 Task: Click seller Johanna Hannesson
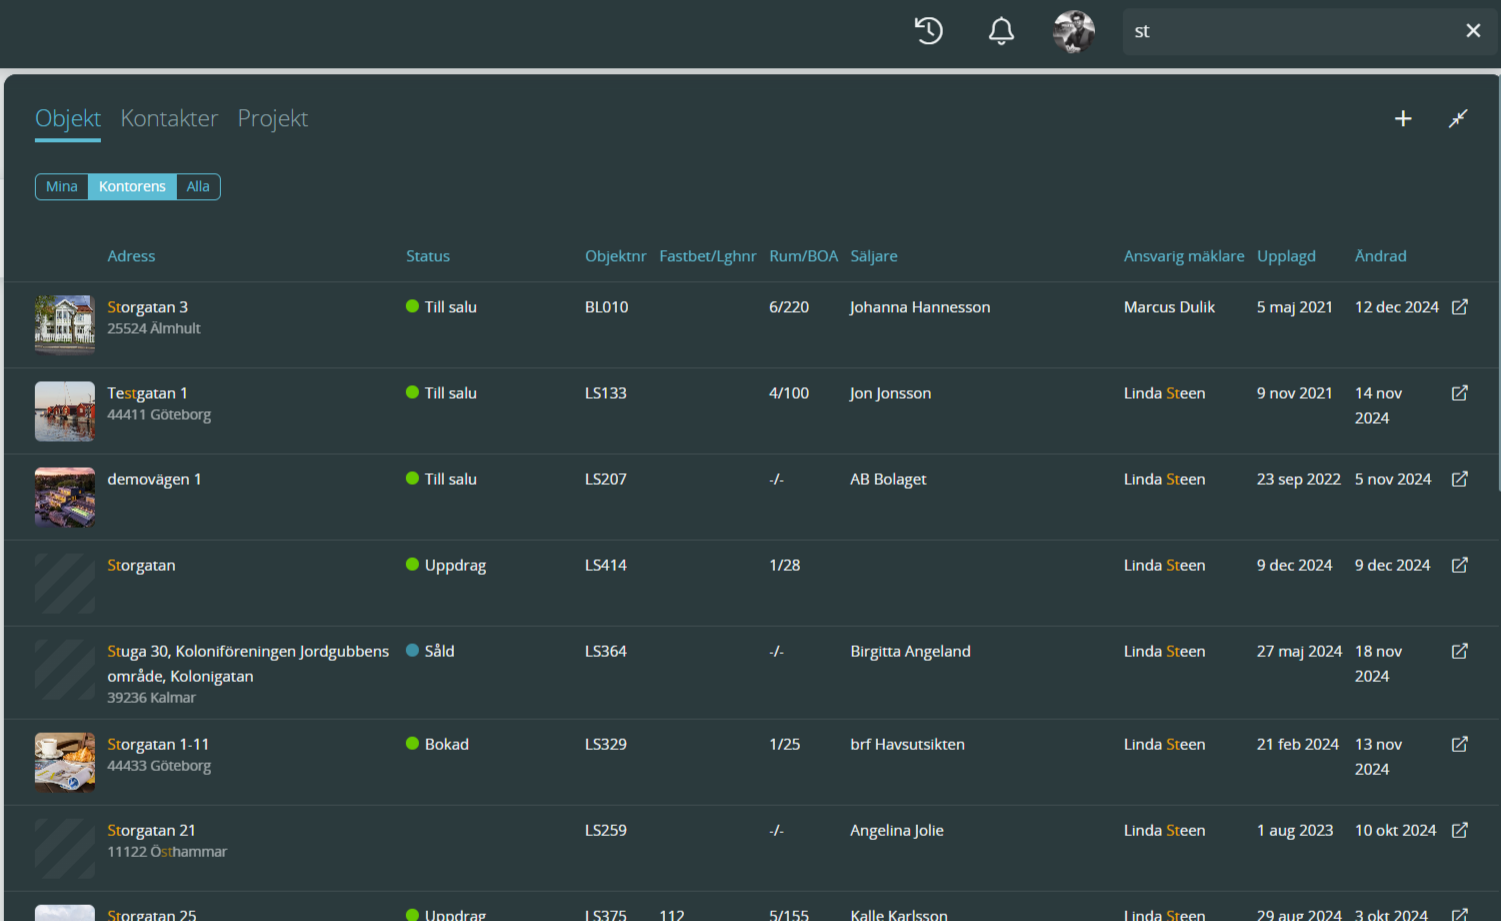click(x=920, y=307)
